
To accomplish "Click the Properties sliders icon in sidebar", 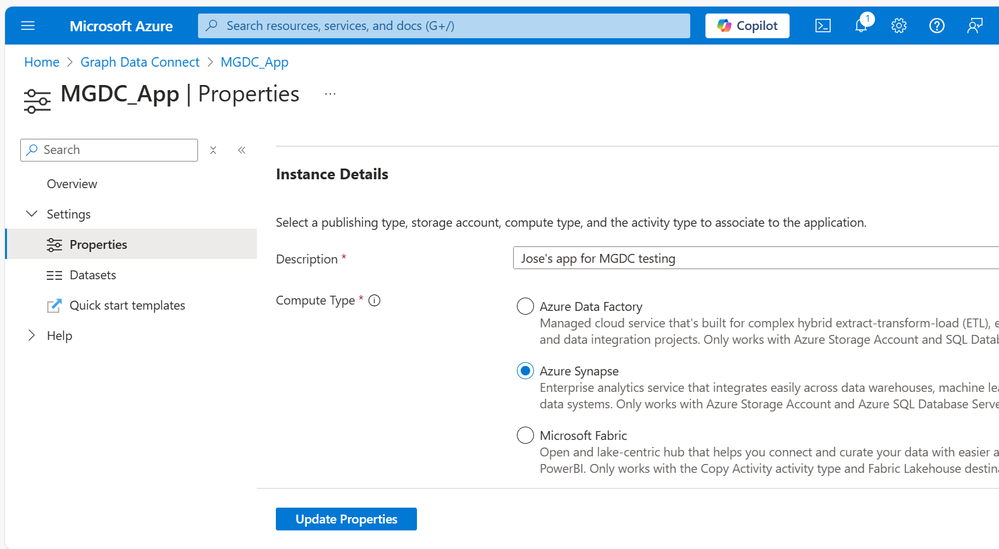I will [x=54, y=245].
